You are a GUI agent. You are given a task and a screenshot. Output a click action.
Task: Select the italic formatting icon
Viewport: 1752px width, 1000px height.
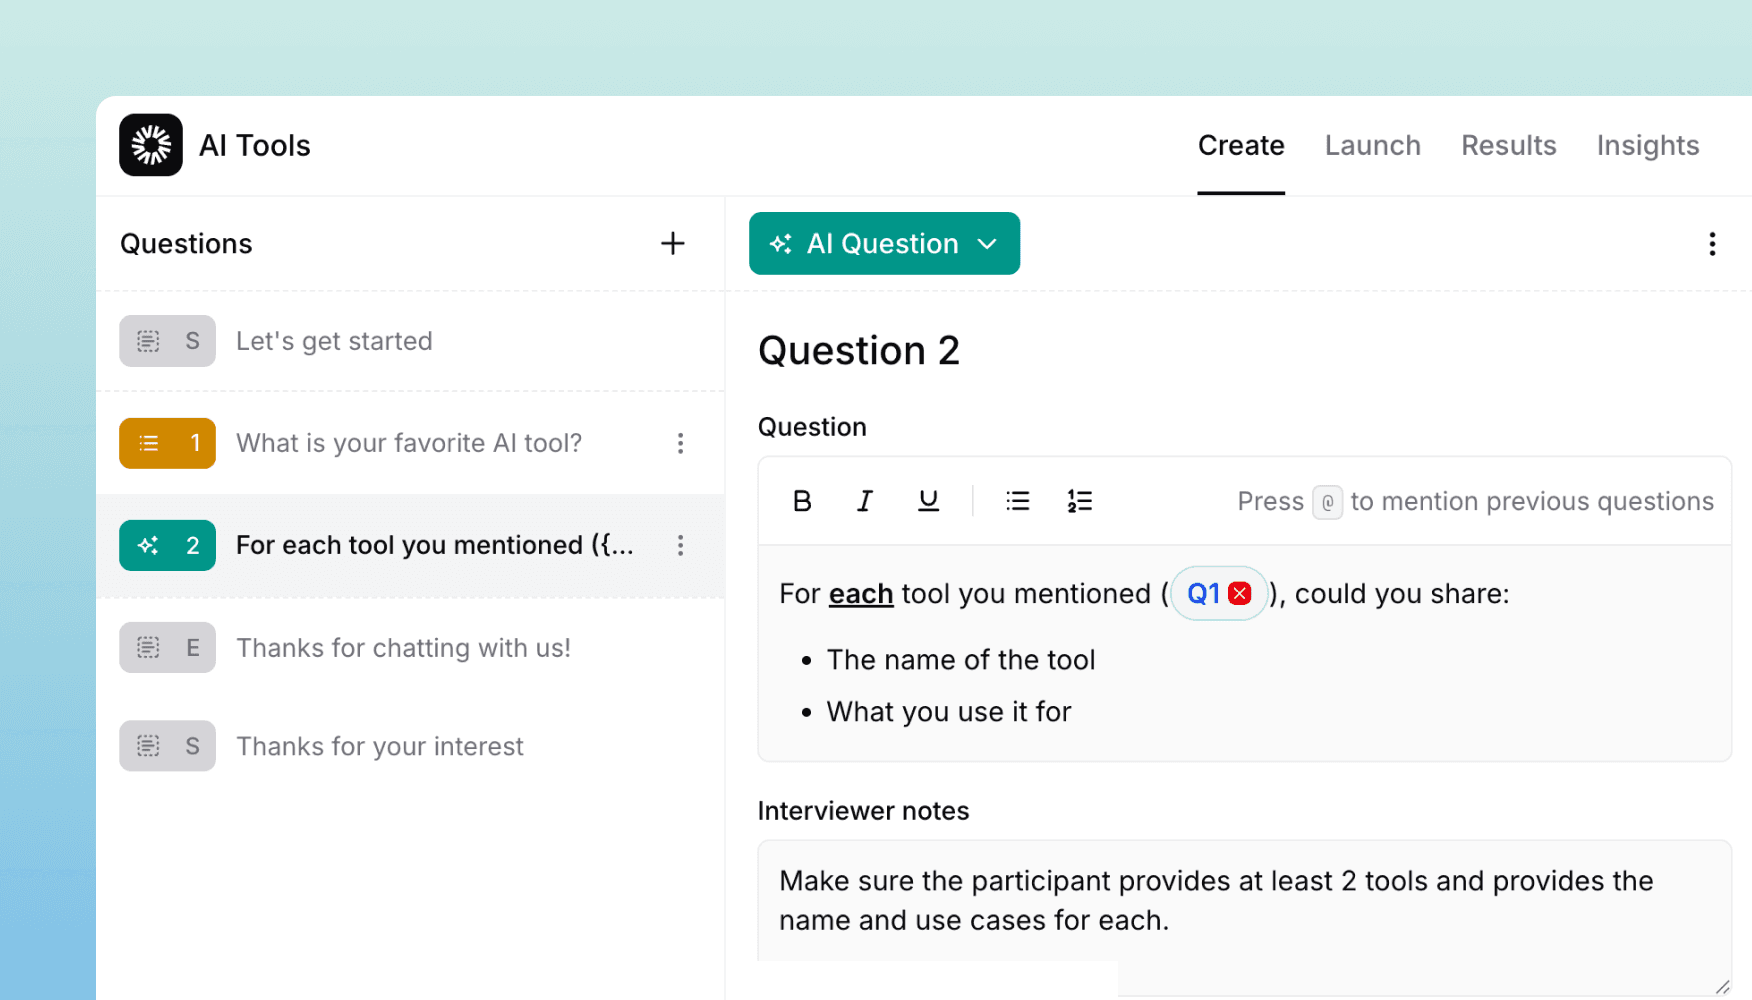(x=864, y=500)
